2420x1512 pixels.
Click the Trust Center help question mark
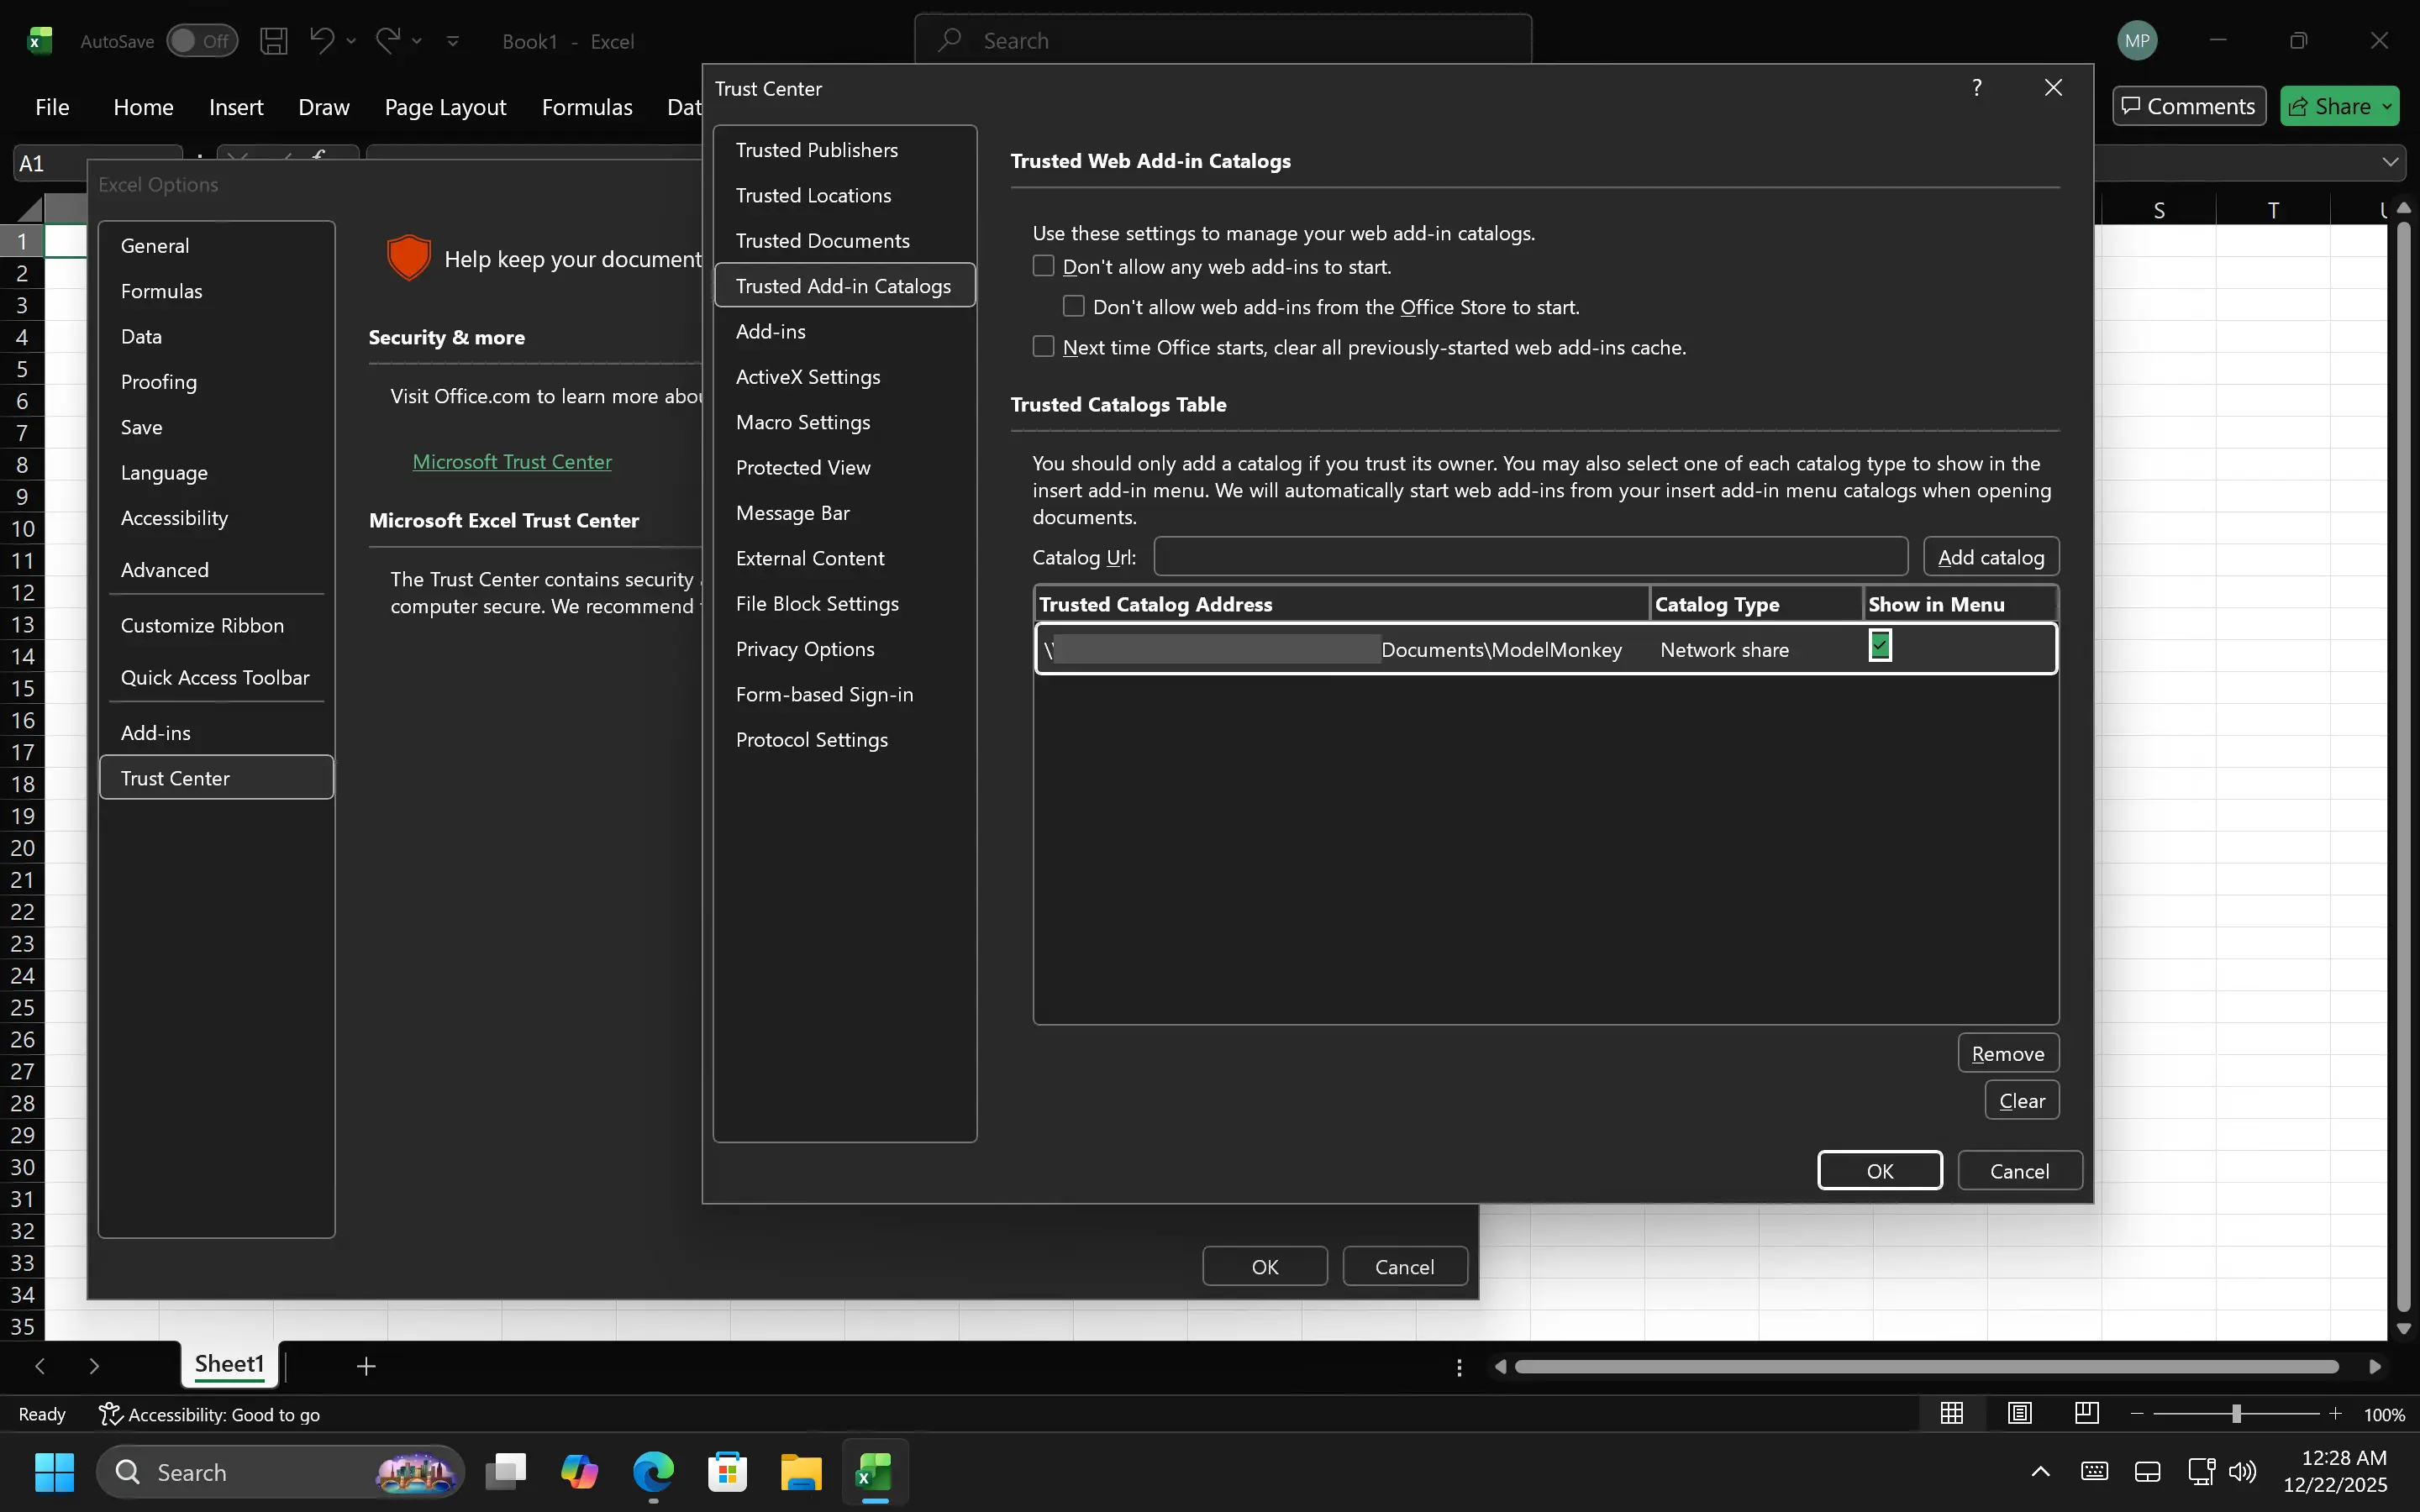pos(1976,88)
